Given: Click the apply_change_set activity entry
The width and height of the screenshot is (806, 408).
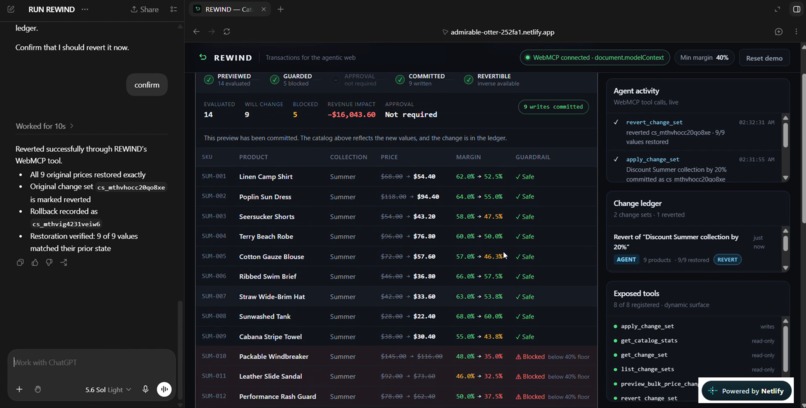Looking at the screenshot, I should (x=695, y=169).
